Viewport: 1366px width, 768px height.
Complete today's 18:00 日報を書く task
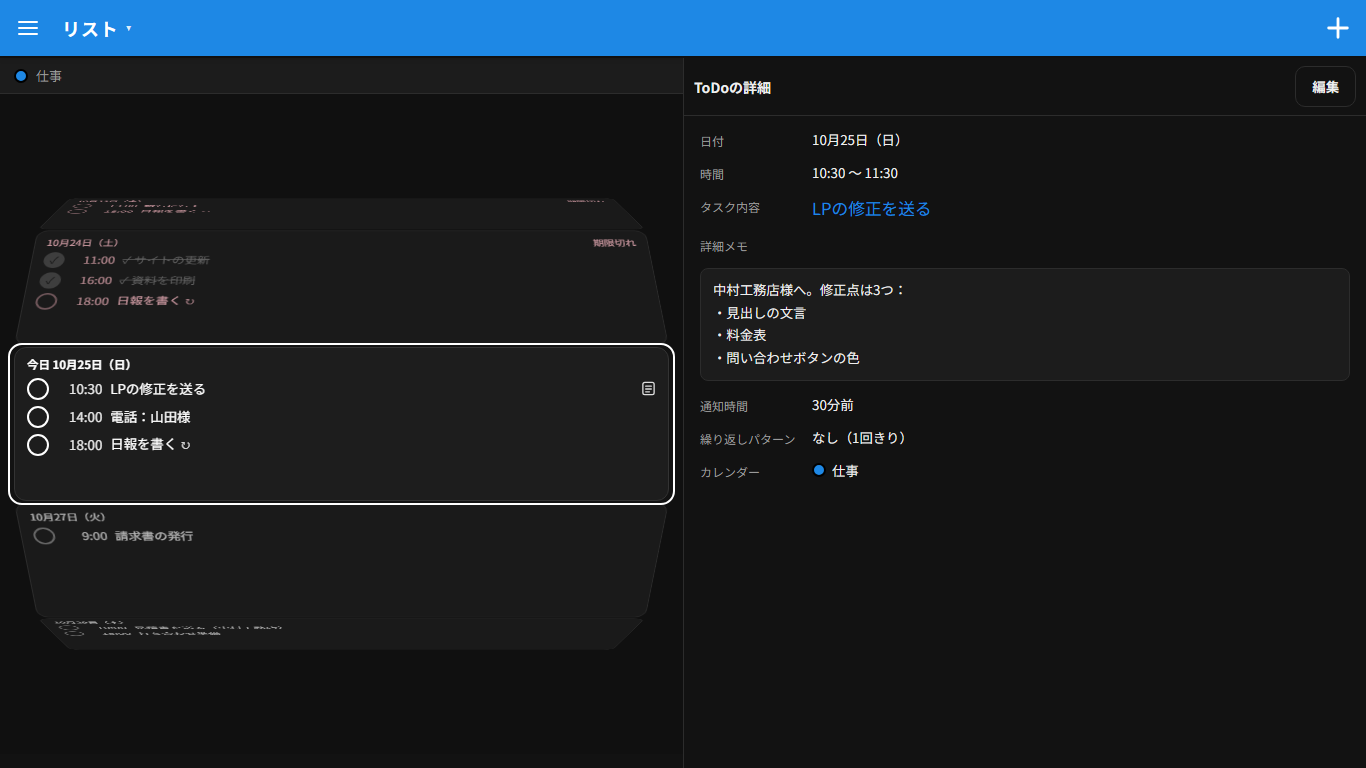tap(38, 445)
